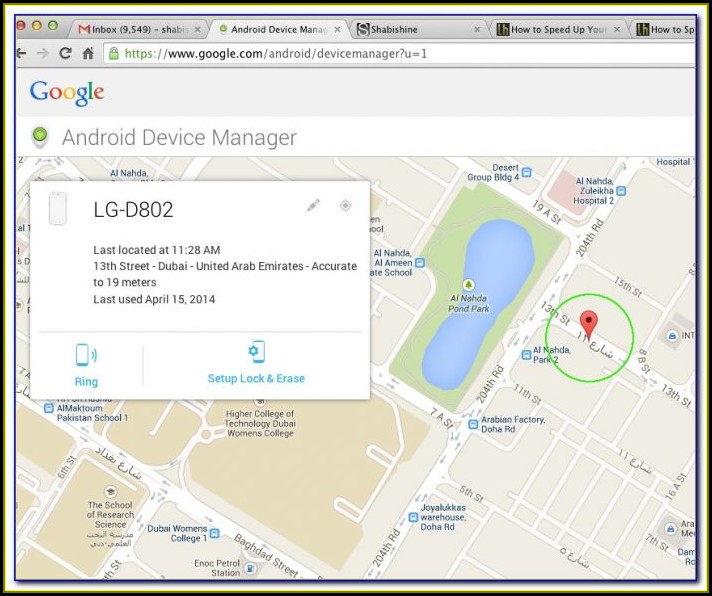Click the locate device crosshair icon
This screenshot has height=596, width=712.
pyautogui.click(x=345, y=205)
